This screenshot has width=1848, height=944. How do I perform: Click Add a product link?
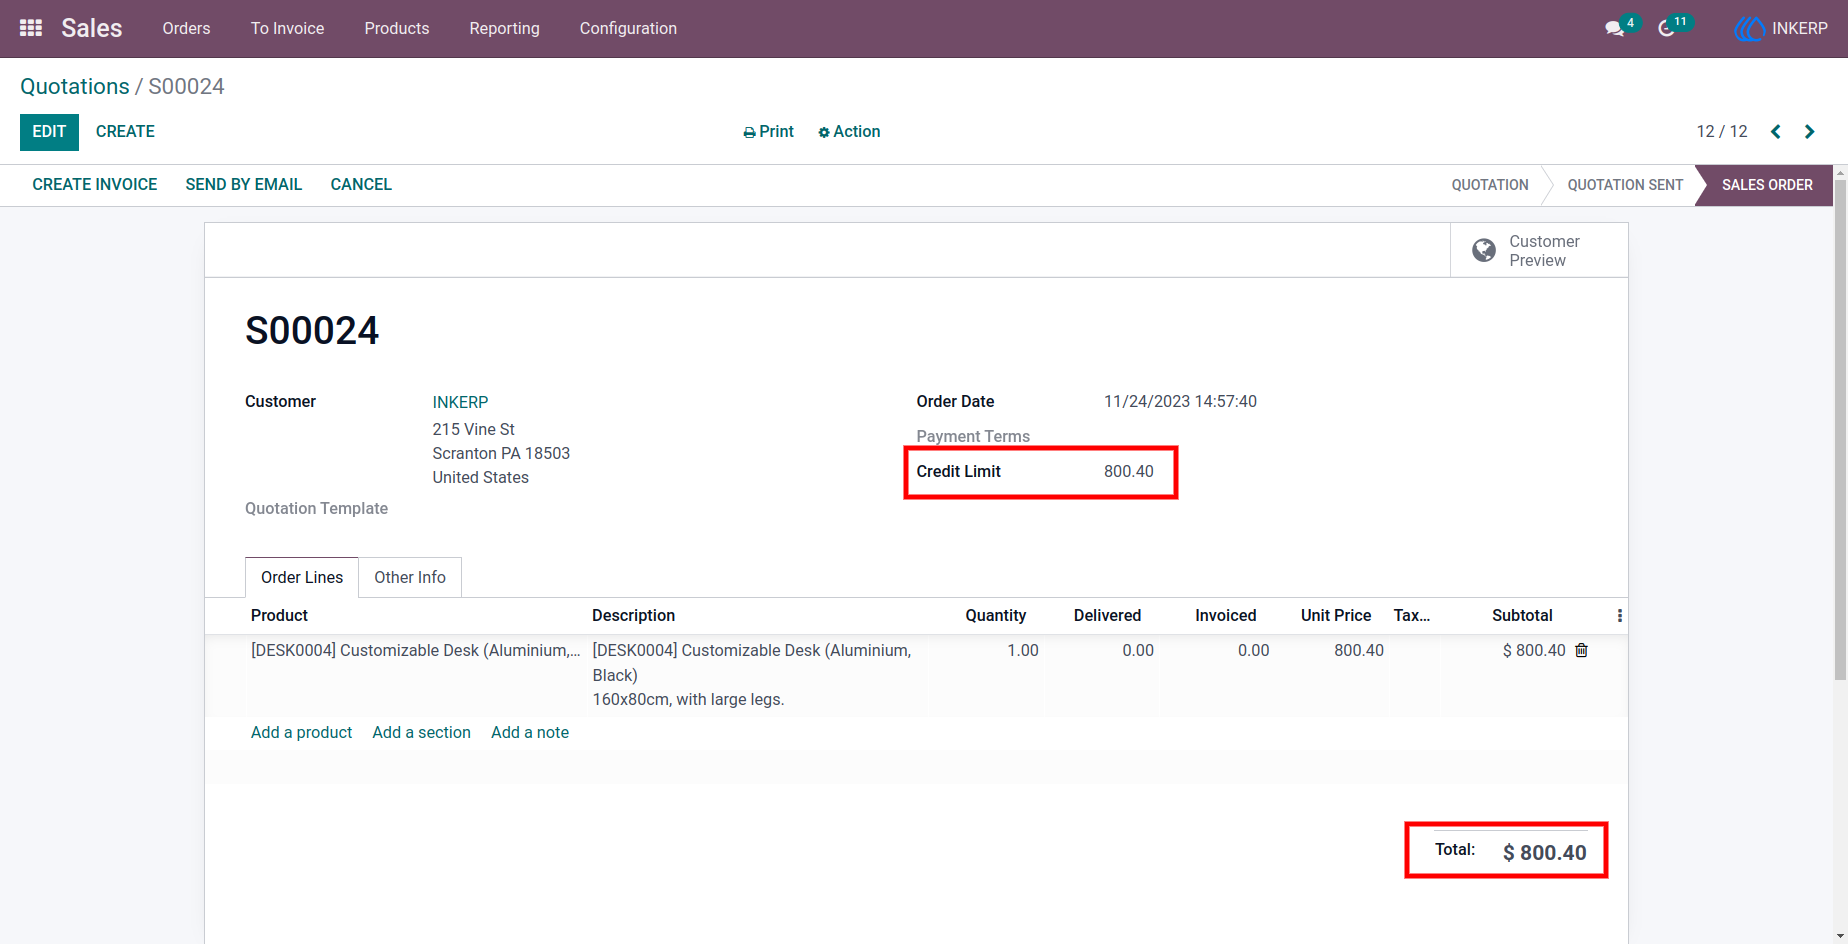pos(301,732)
